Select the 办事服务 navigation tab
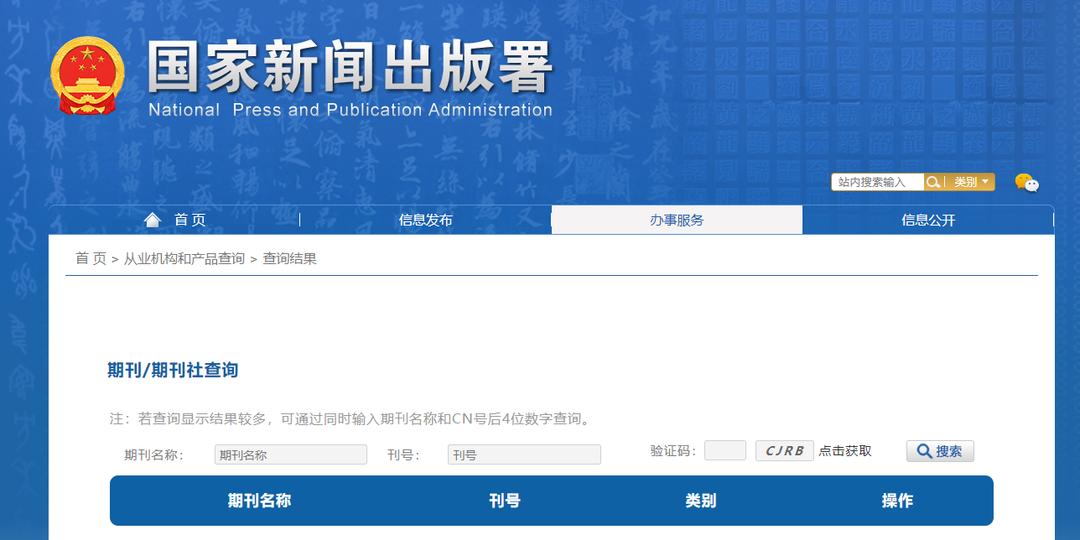The image size is (1080, 540). (x=677, y=220)
